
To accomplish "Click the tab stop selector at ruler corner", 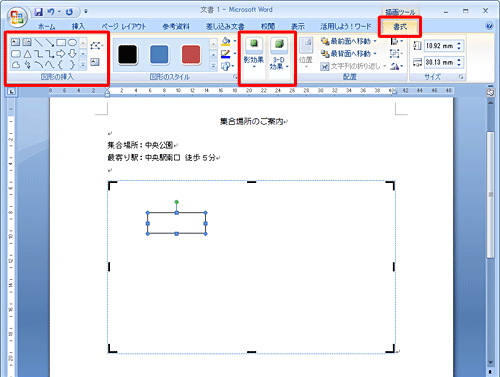I will click(11, 91).
